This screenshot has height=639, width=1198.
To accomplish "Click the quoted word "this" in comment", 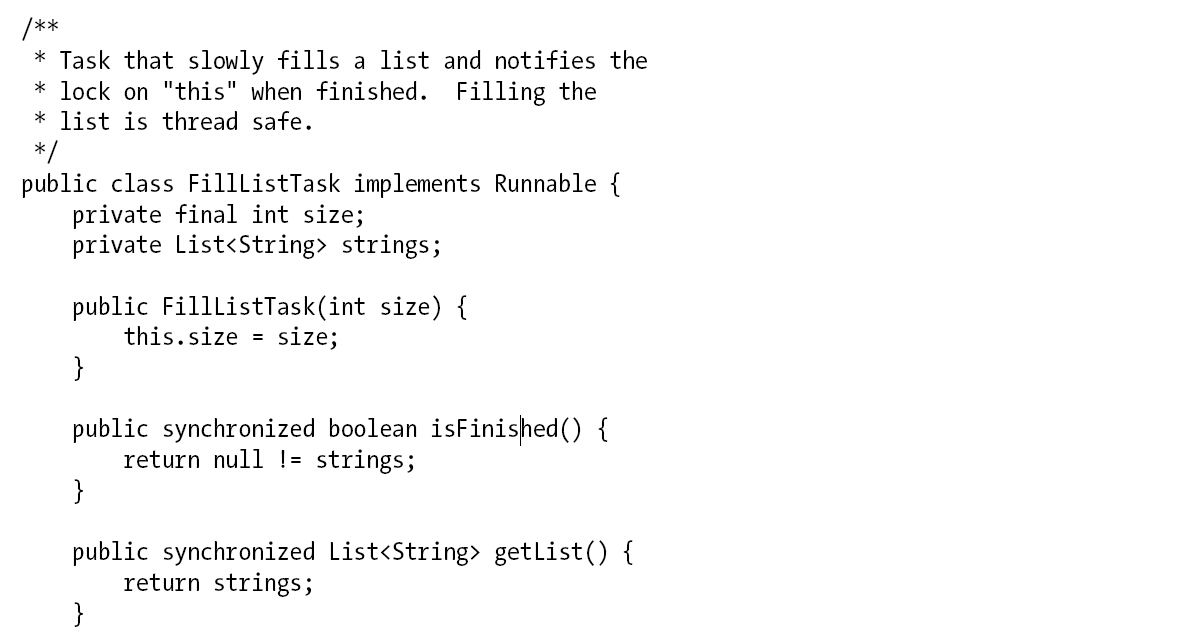I will 199,91.
